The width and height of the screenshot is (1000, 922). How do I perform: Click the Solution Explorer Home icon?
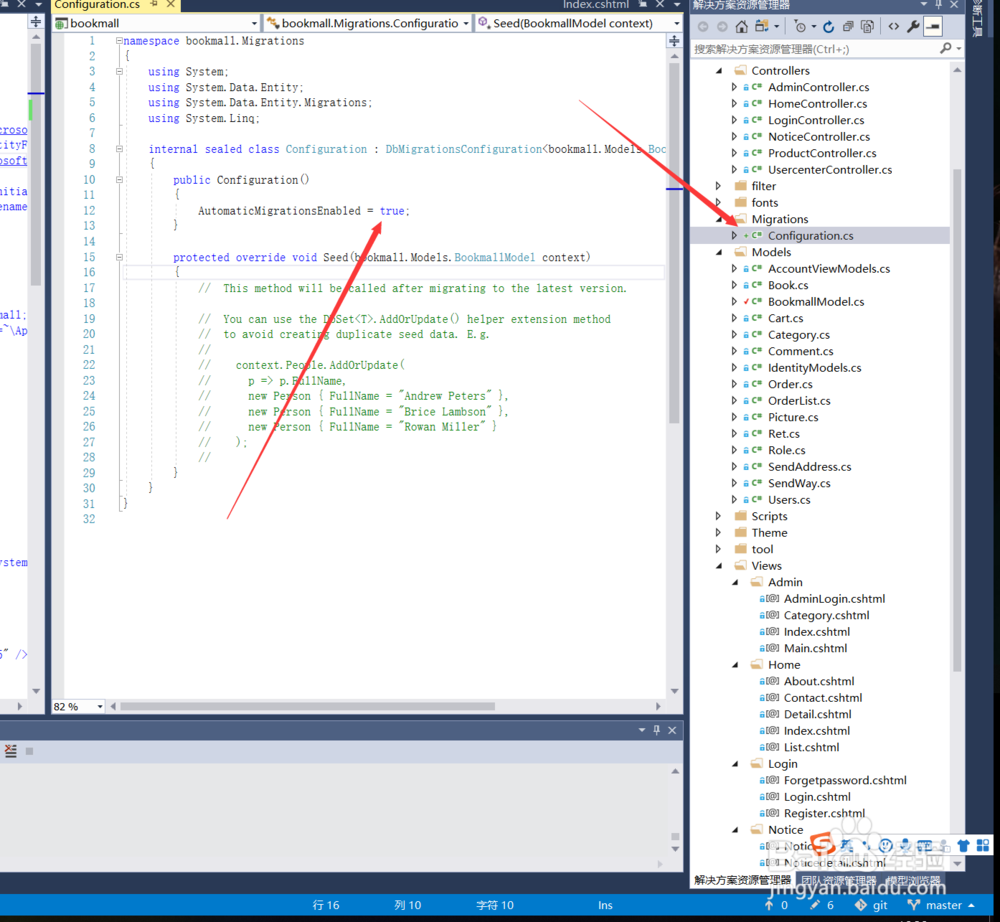(741, 26)
